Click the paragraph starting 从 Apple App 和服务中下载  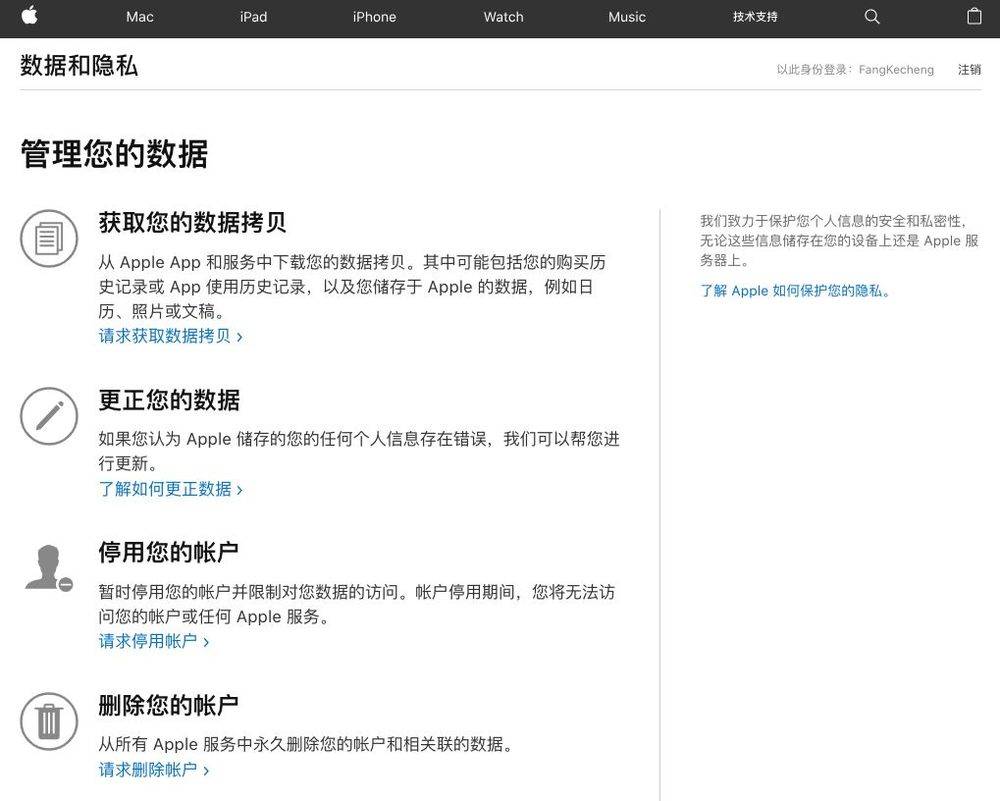point(352,286)
